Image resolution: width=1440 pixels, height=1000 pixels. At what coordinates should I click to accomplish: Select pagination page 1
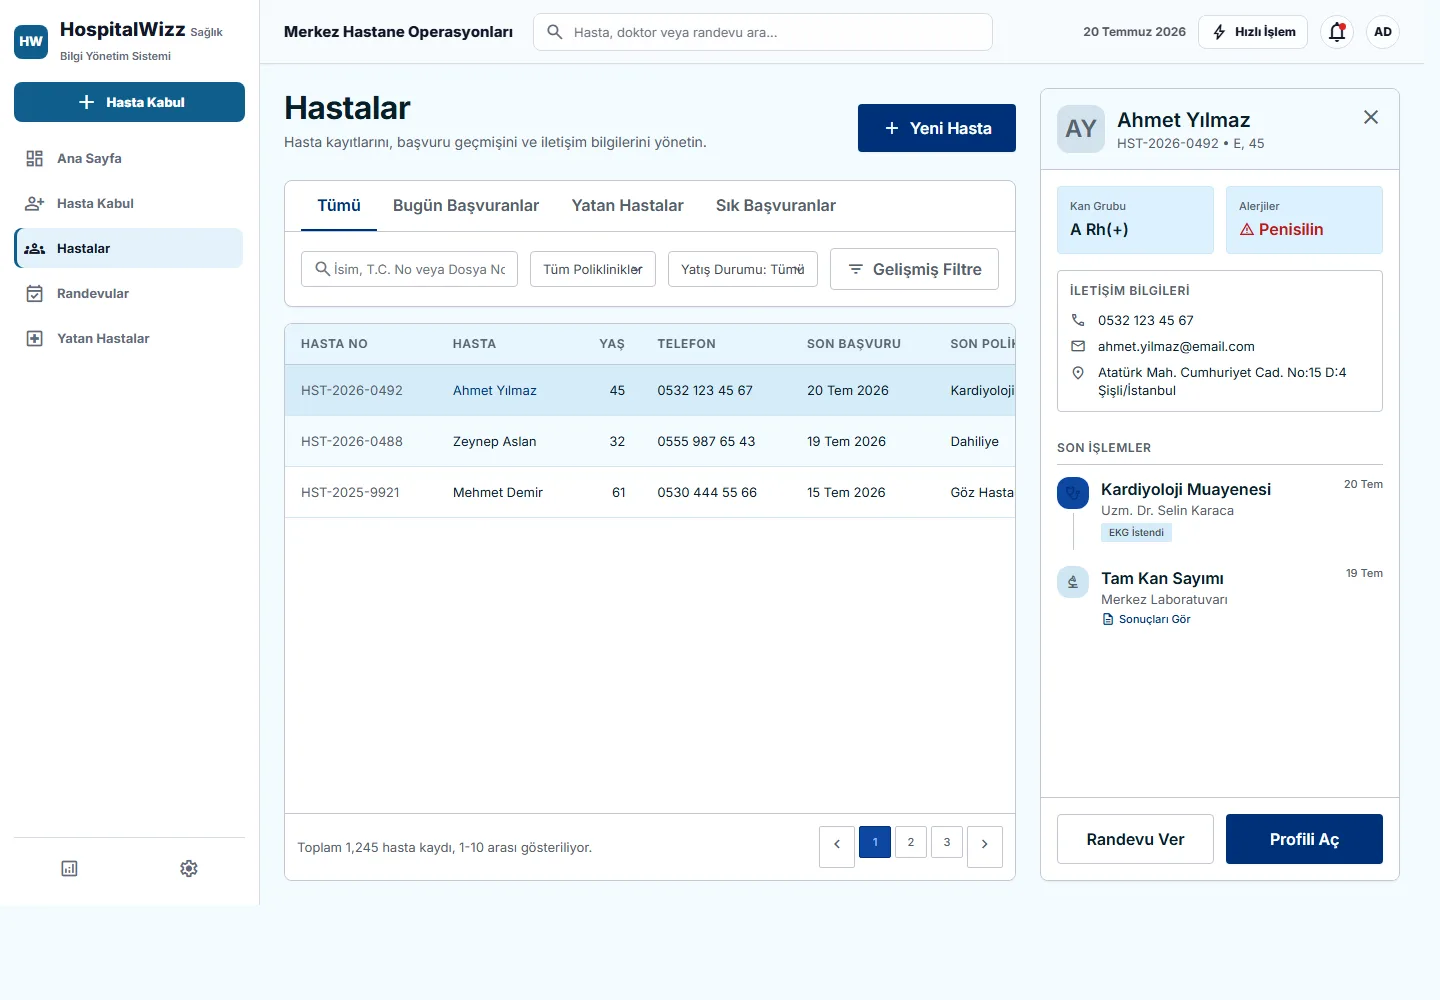pos(875,842)
